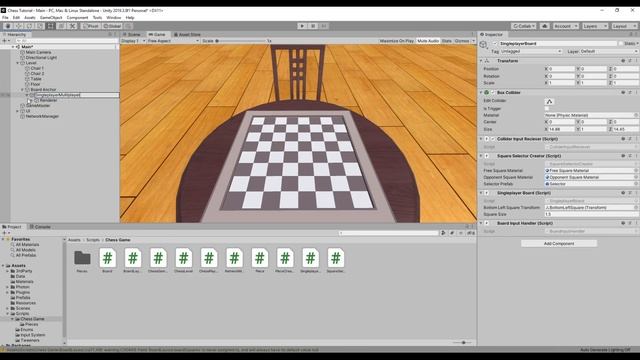
Task: Open the Pieces folder thumbnail
Action: coord(82,260)
